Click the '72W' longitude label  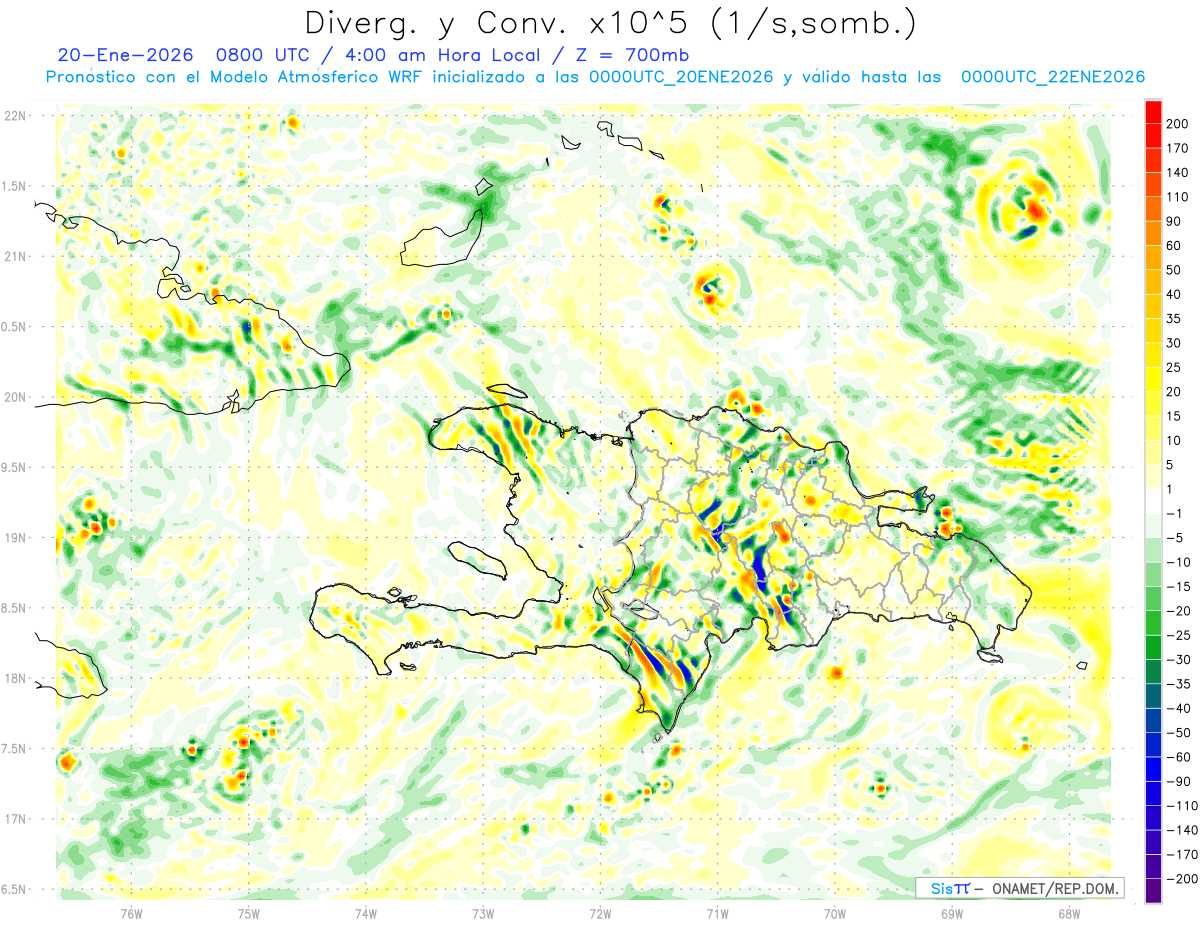point(600,912)
